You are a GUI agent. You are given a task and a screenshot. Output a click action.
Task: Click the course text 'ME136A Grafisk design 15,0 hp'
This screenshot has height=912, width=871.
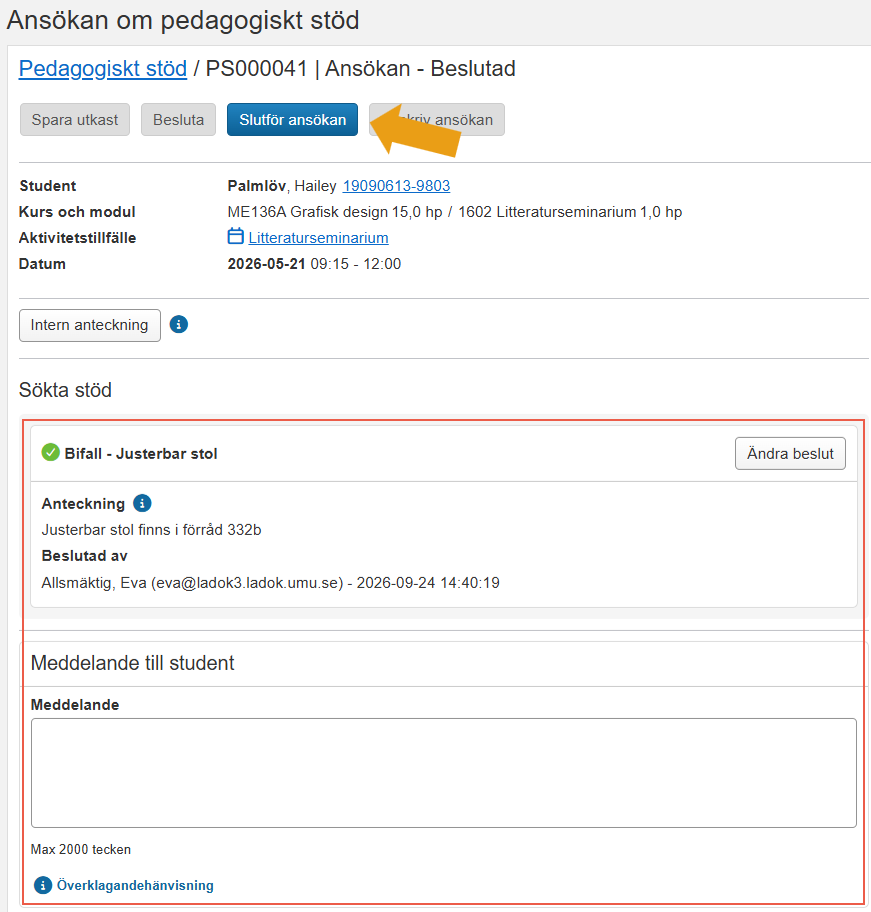tap(335, 212)
